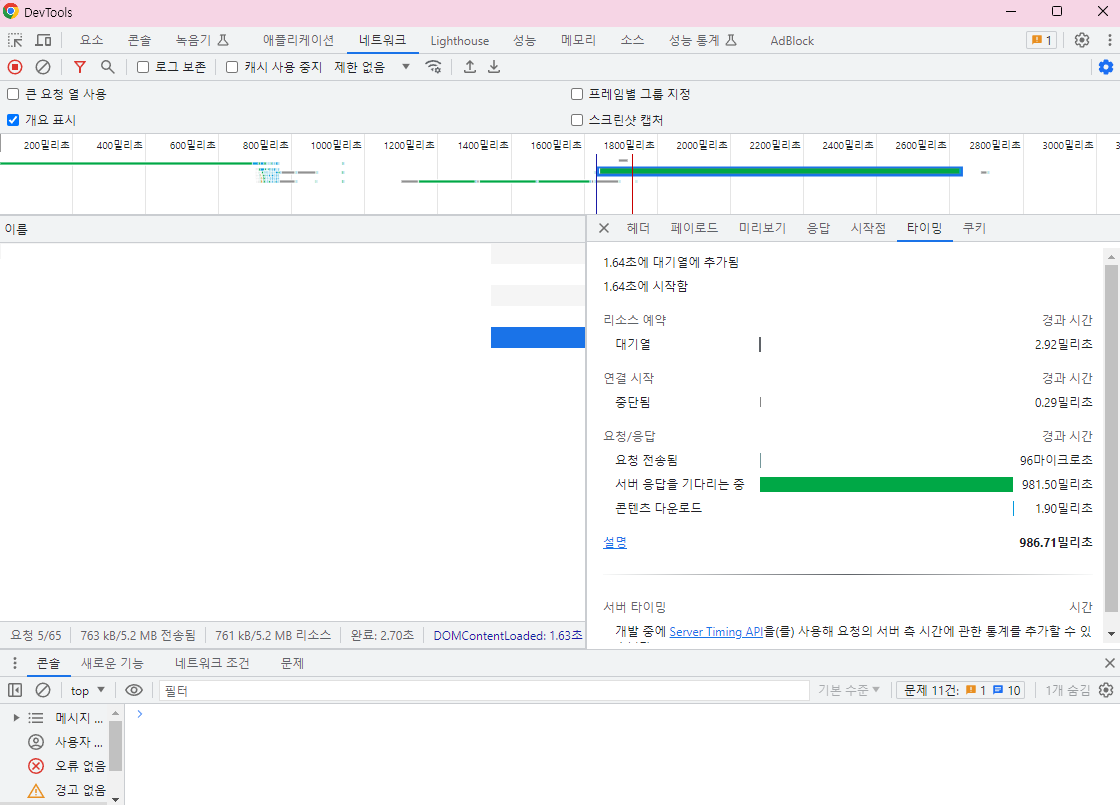View the 미리보기 request tab
Viewport: 1120px width, 805px height.
[761, 228]
